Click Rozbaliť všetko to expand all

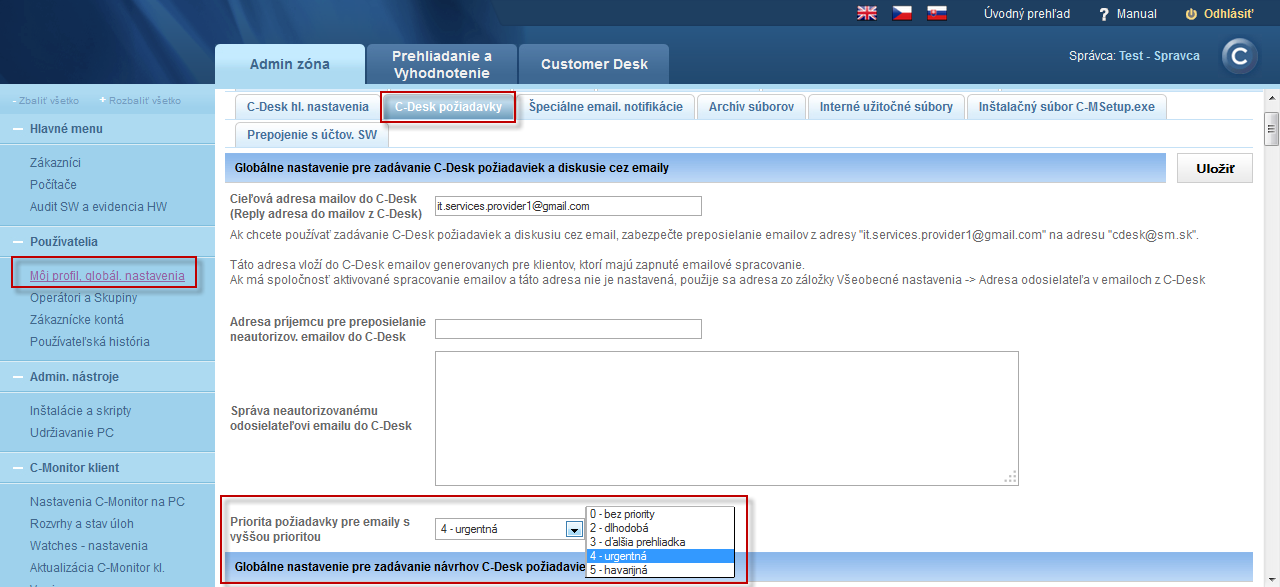140,101
